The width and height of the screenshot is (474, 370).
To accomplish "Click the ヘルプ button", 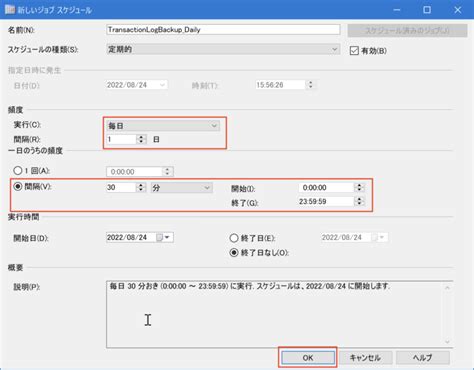I will [423, 358].
